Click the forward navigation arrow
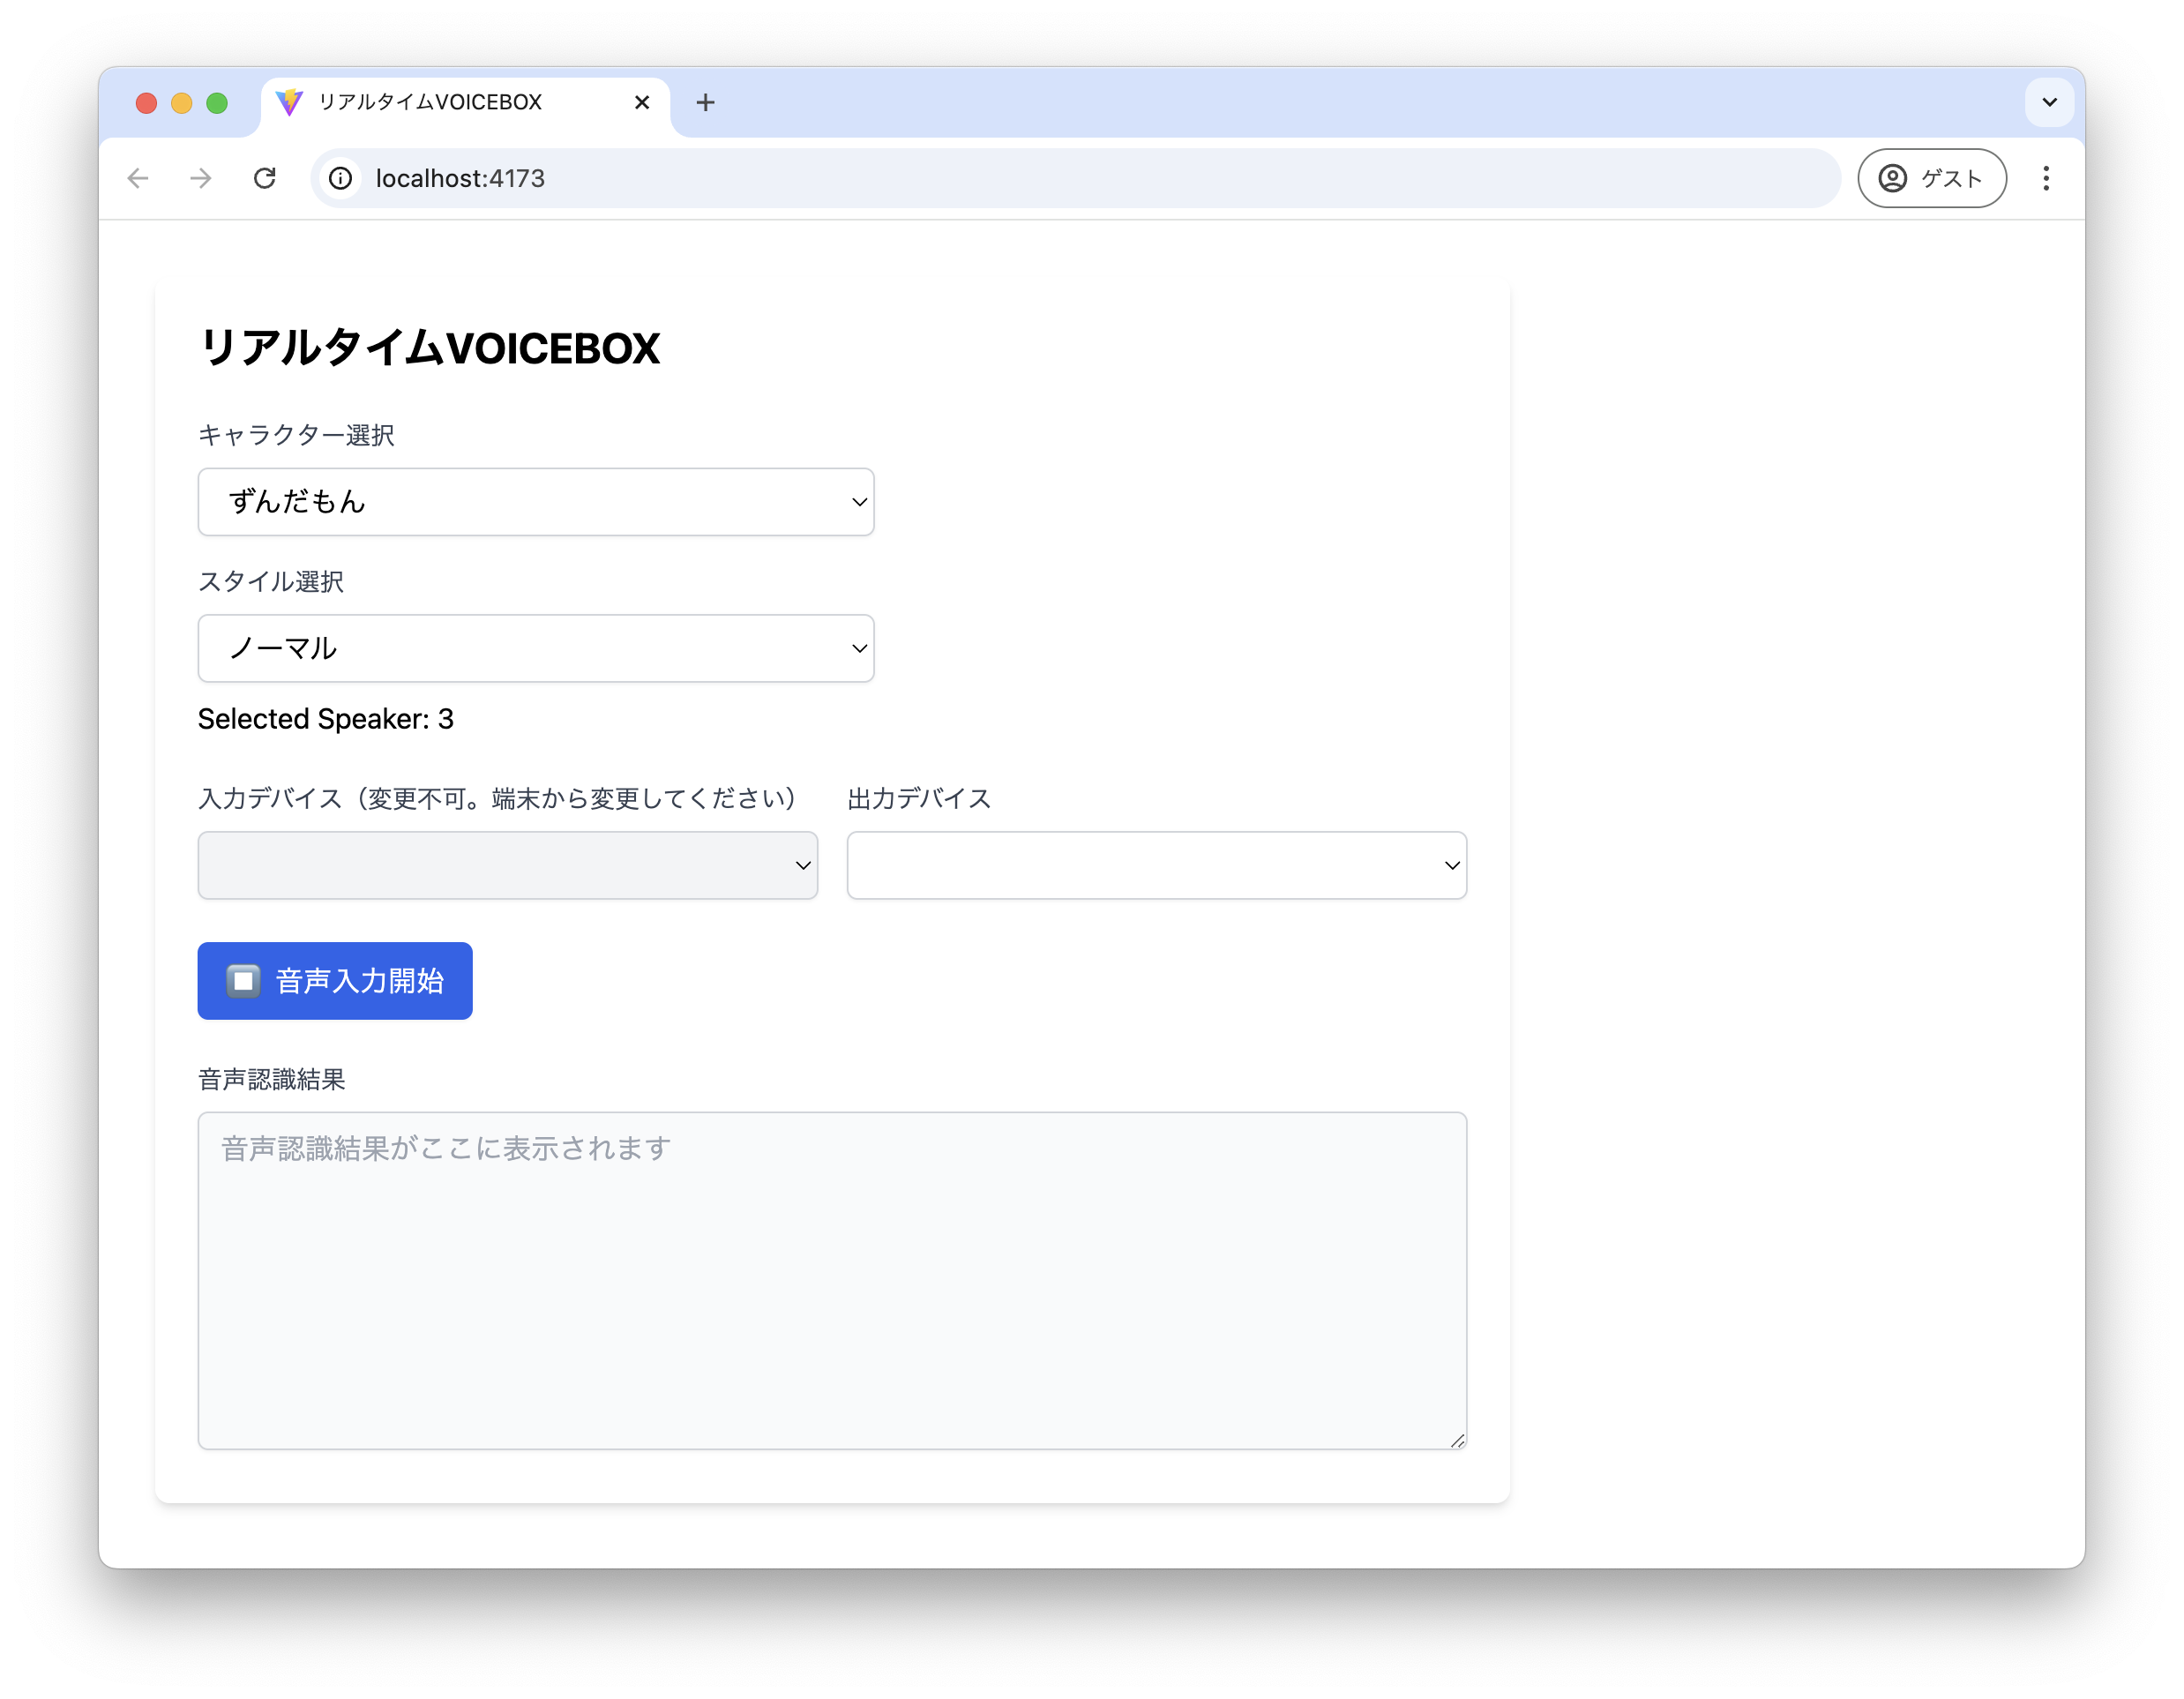 tap(200, 178)
